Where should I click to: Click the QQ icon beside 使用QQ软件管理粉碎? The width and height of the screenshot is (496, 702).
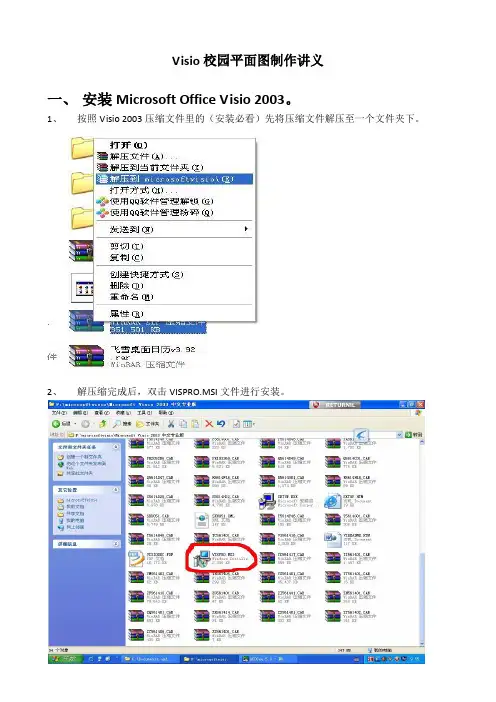(x=103, y=213)
